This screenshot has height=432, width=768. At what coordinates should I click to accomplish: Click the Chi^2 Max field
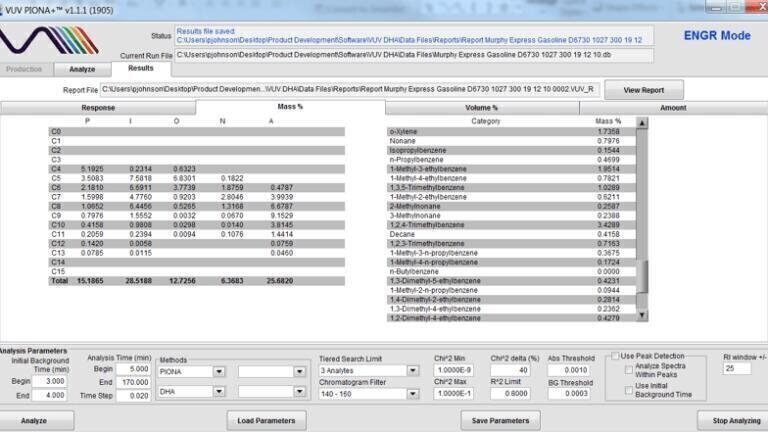pyautogui.click(x=454, y=393)
